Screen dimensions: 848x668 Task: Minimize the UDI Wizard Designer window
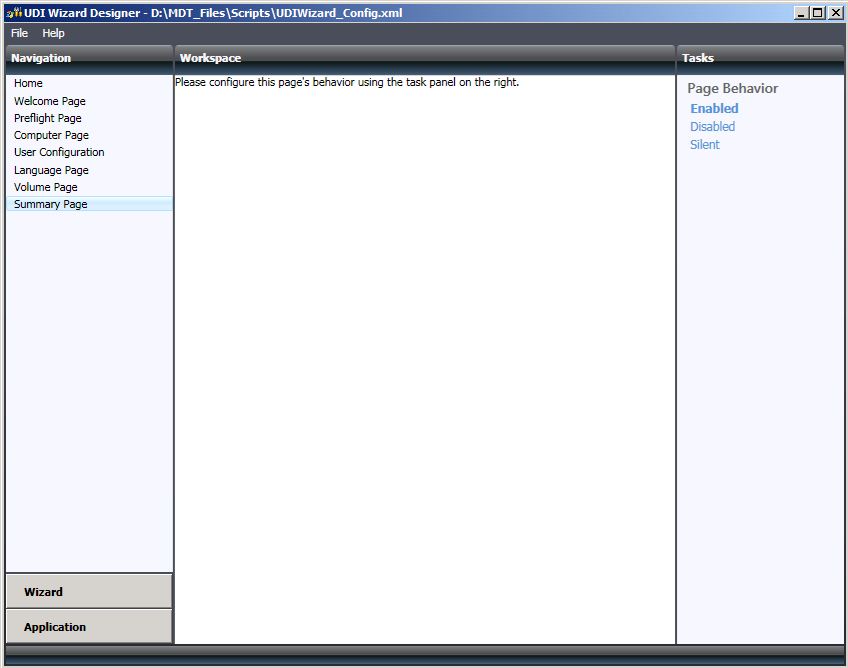coord(801,12)
